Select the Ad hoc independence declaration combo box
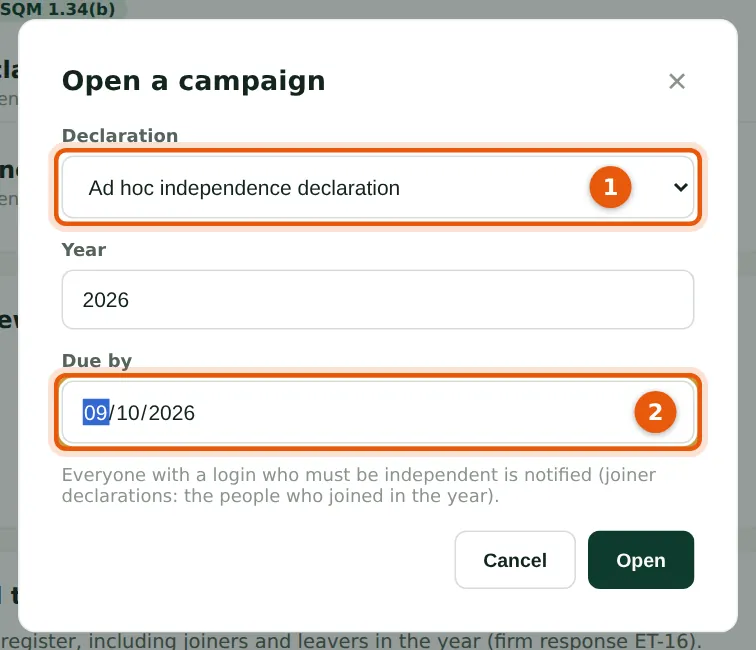Viewport: 756px width, 650px height. 378,187
